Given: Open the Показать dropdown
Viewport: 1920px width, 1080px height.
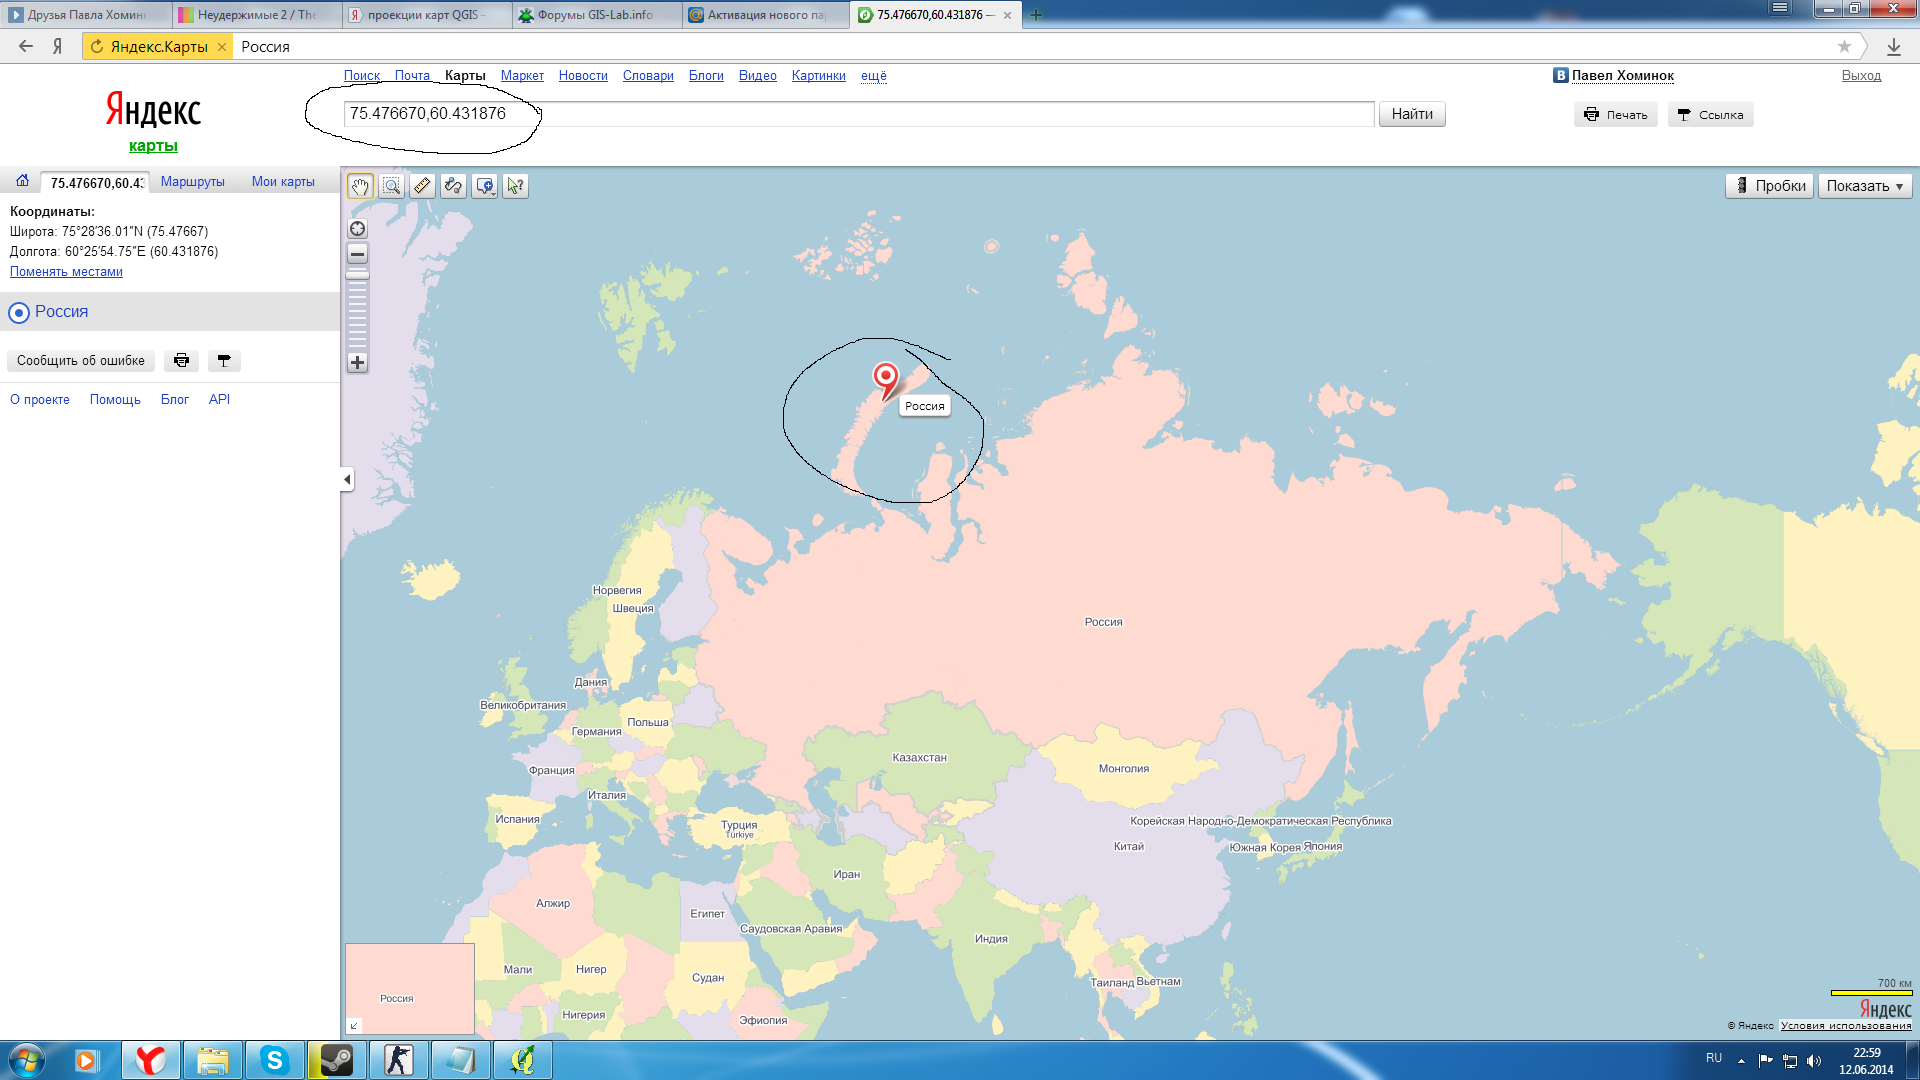Looking at the screenshot, I should click(1864, 186).
